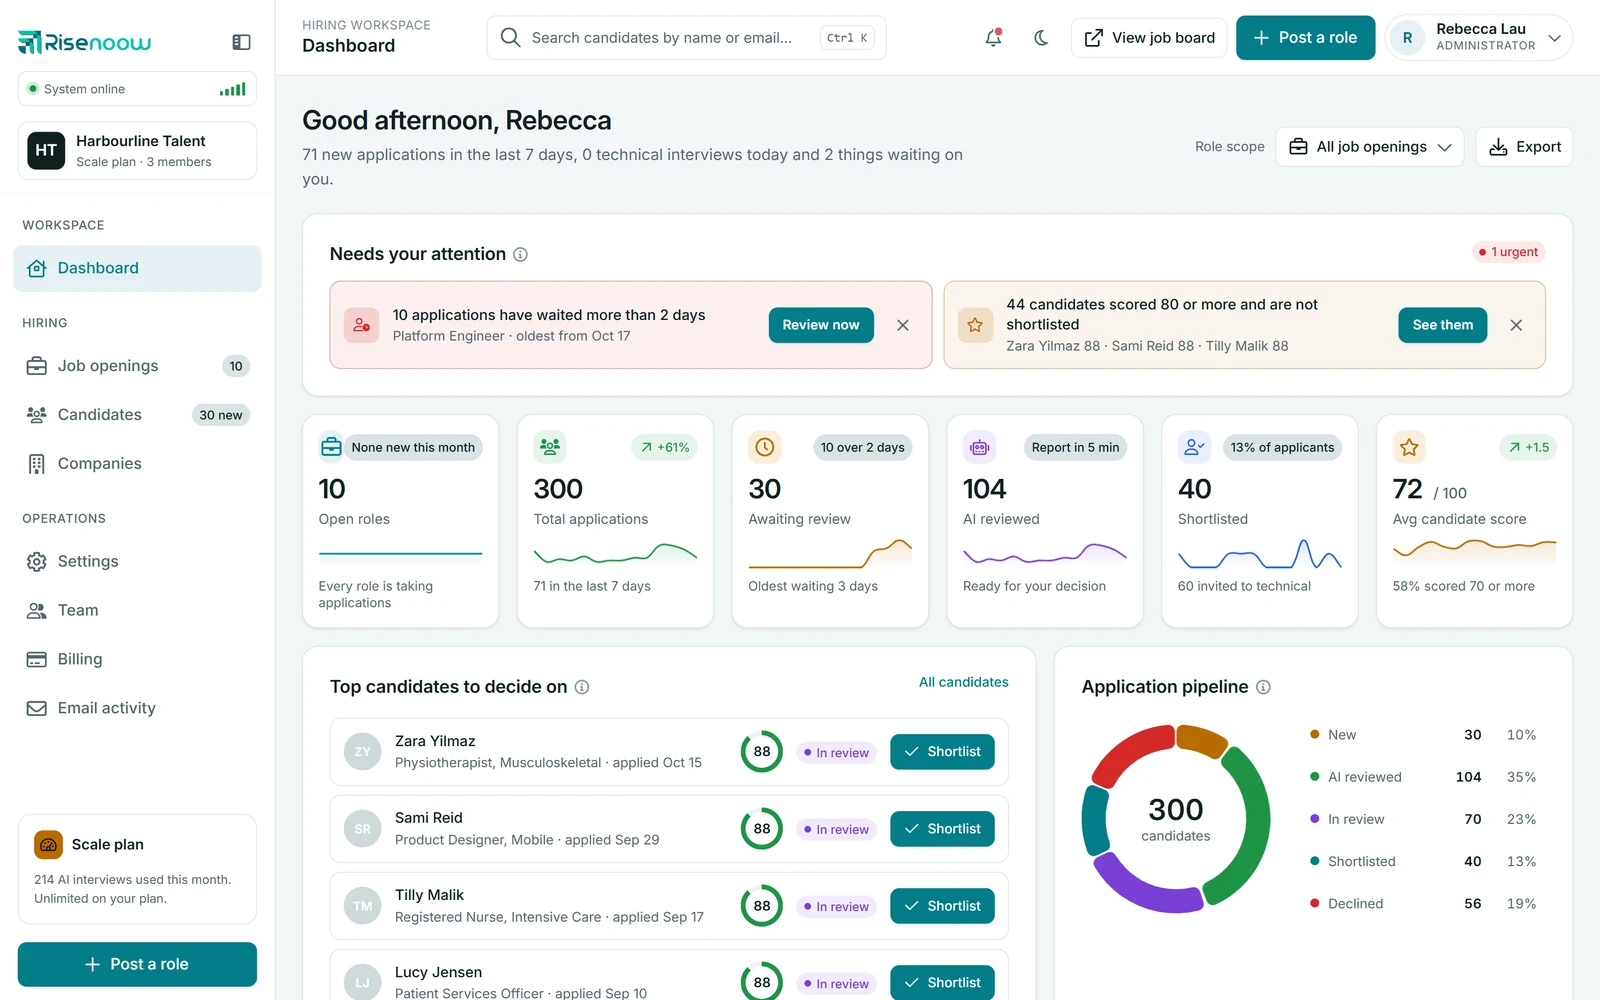The image size is (1600, 1000).
Task: Click View job board button
Action: point(1149,38)
